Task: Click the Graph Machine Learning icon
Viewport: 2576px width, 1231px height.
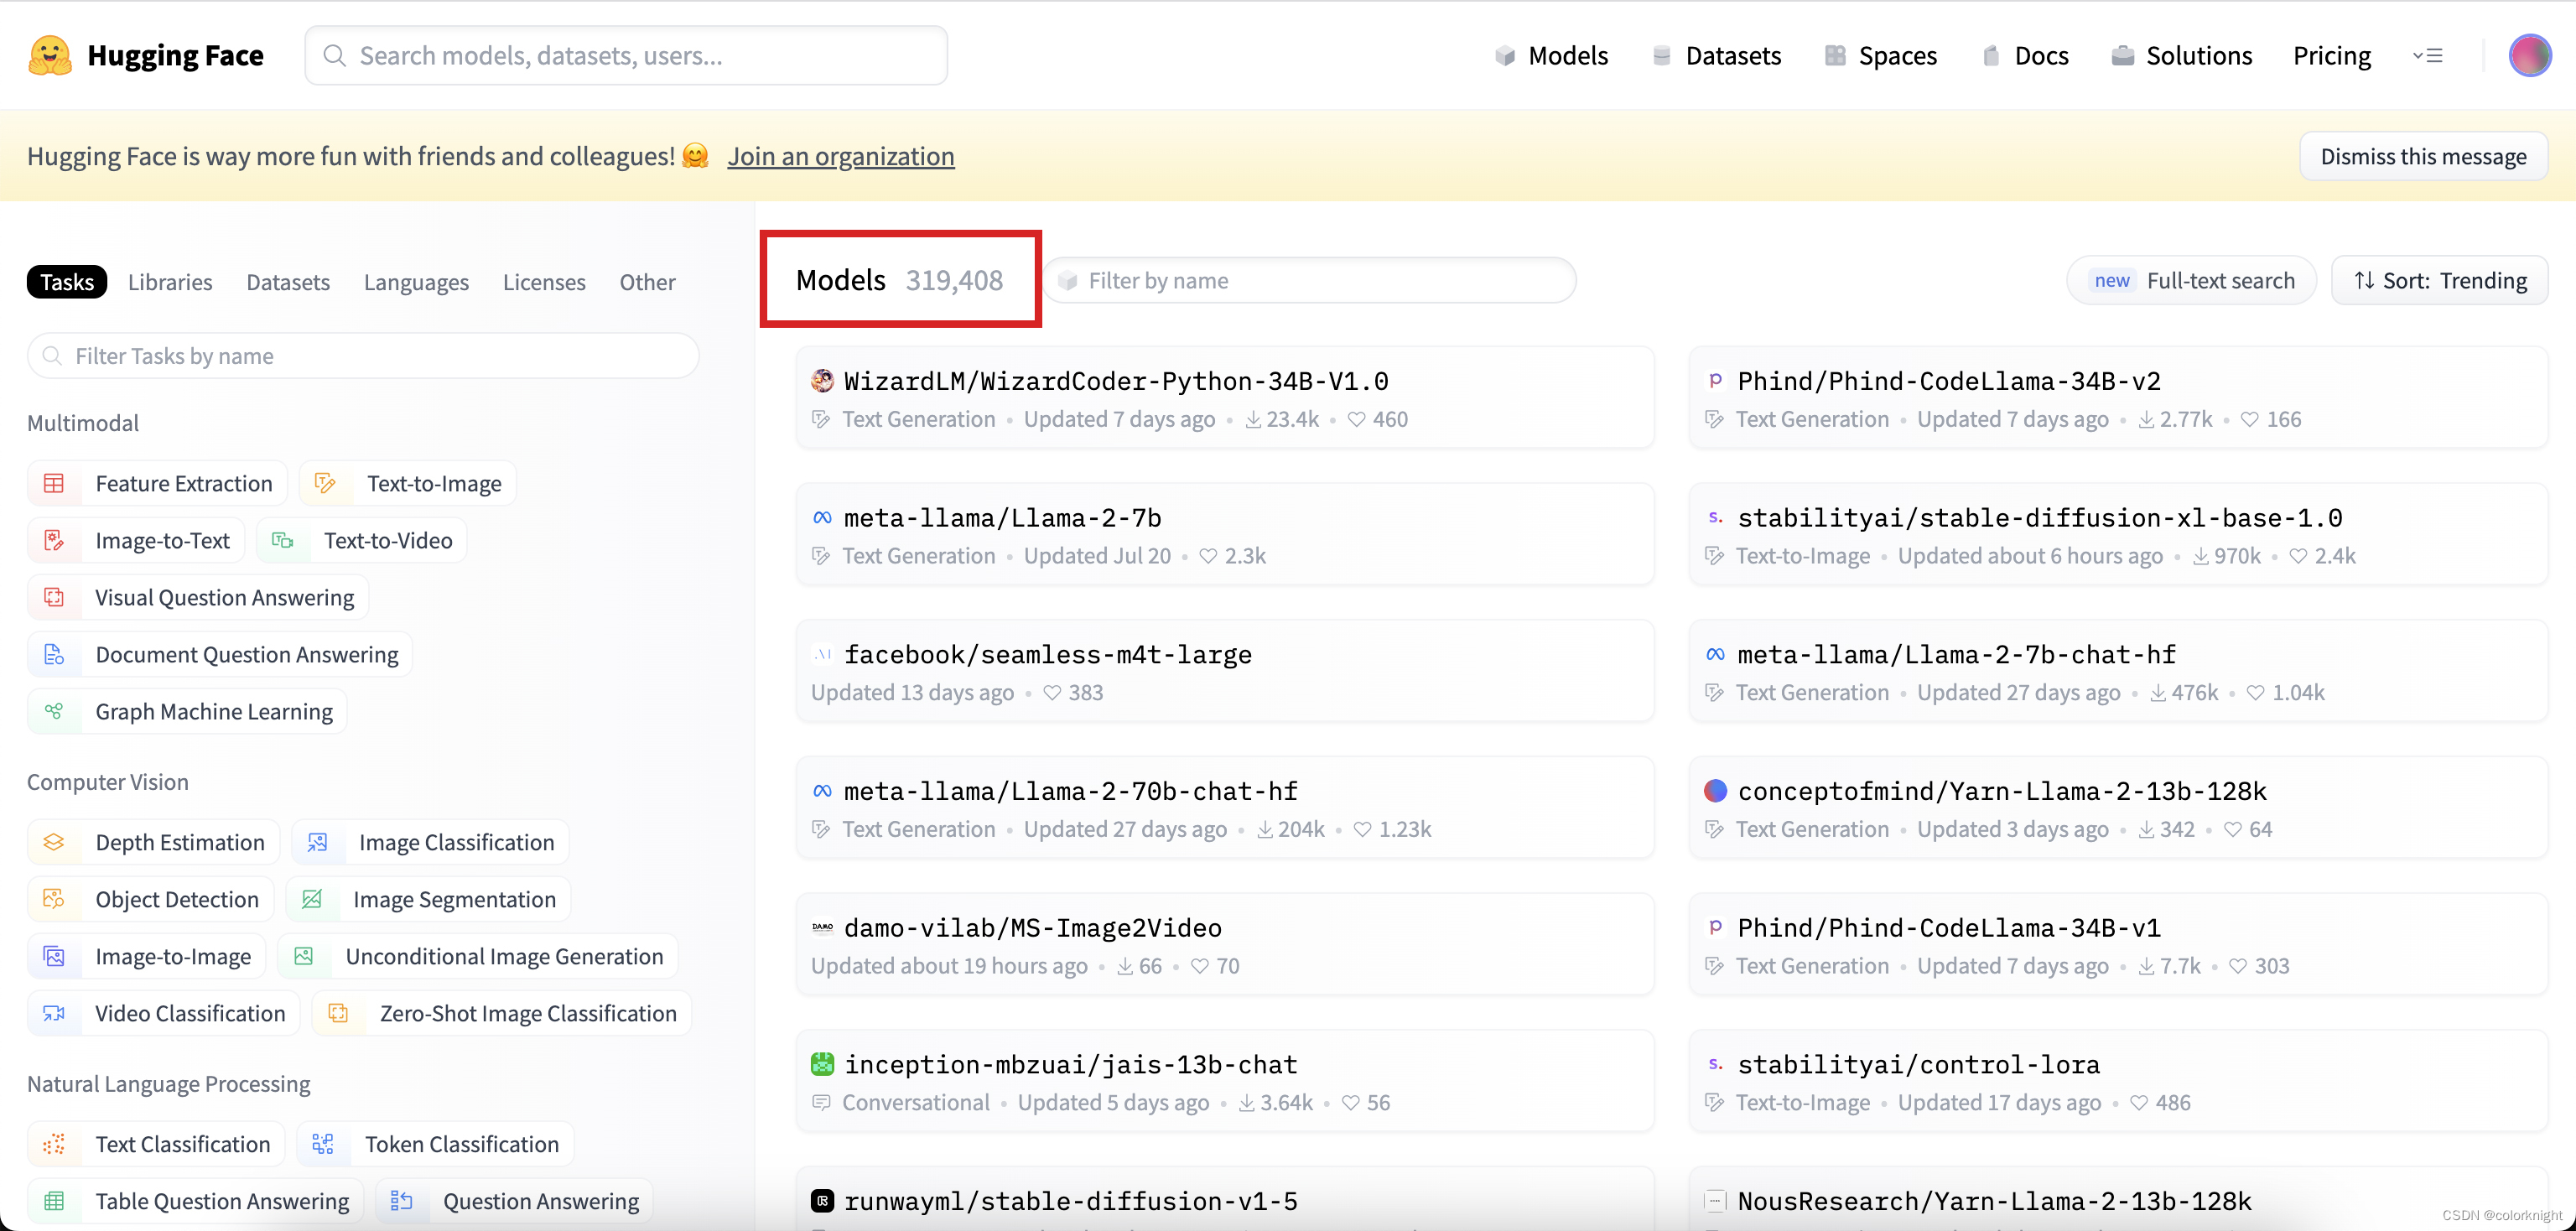Action: point(54,712)
